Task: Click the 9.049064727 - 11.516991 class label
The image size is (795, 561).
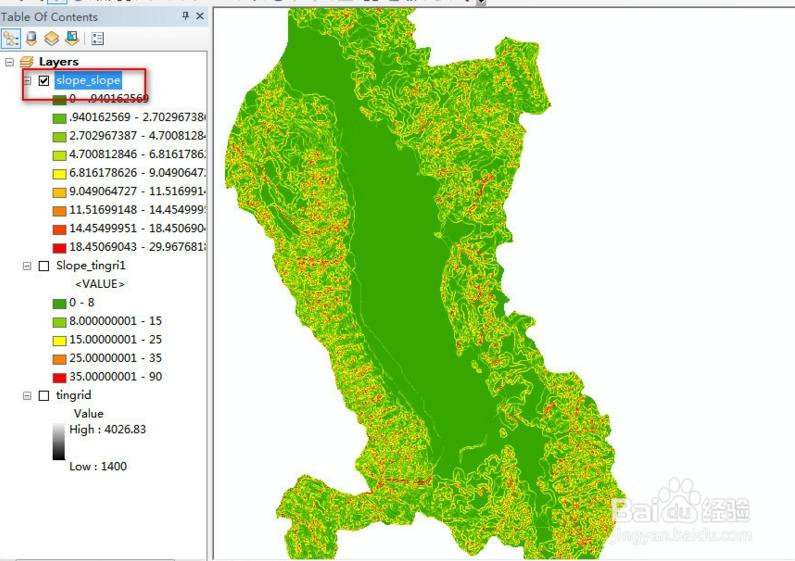Action: pyautogui.click(x=137, y=191)
